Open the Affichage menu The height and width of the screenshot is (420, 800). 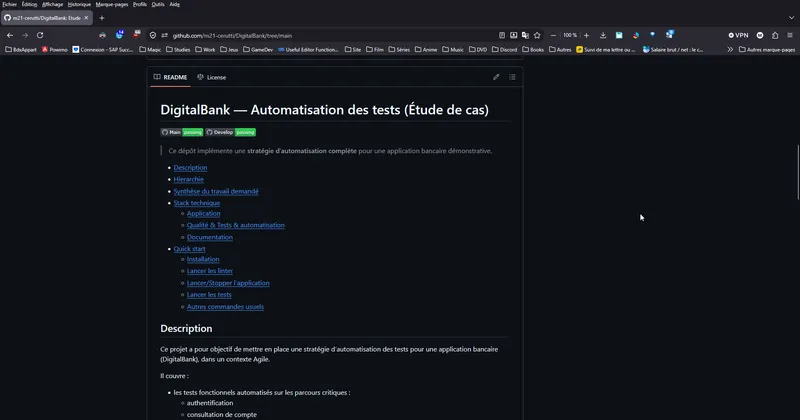pos(53,4)
